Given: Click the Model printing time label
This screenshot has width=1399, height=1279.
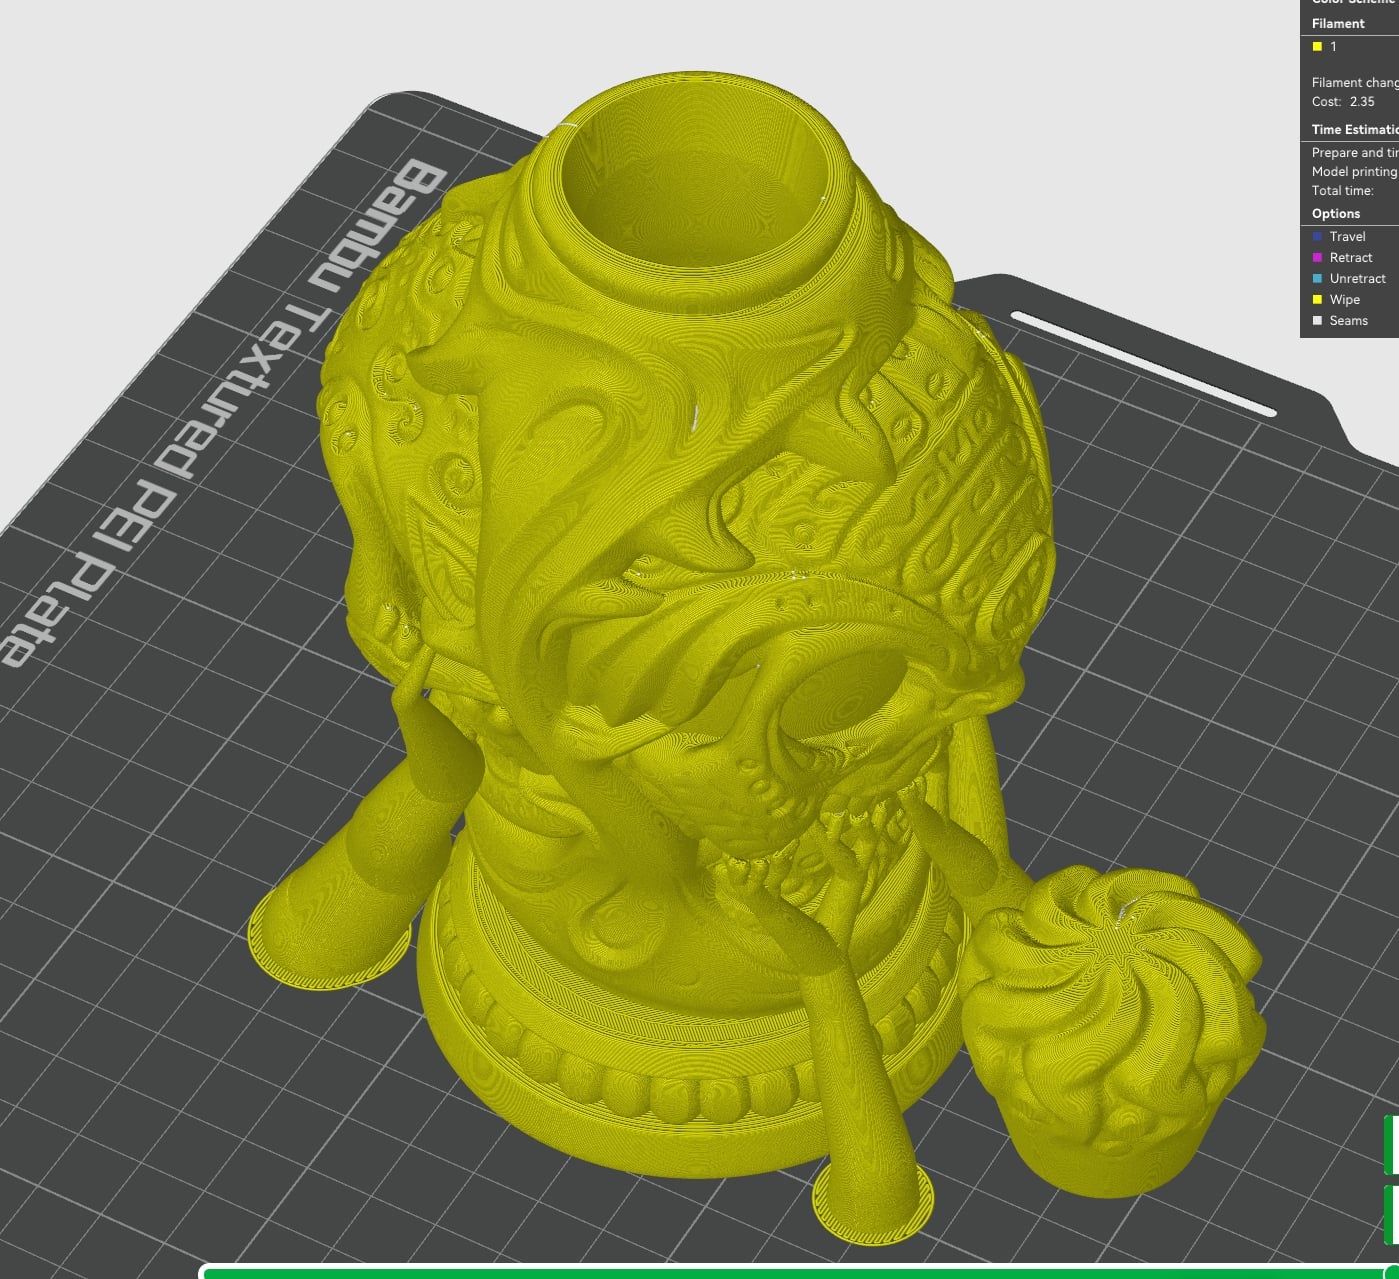Looking at the screenshot, I should [1355, 172].
